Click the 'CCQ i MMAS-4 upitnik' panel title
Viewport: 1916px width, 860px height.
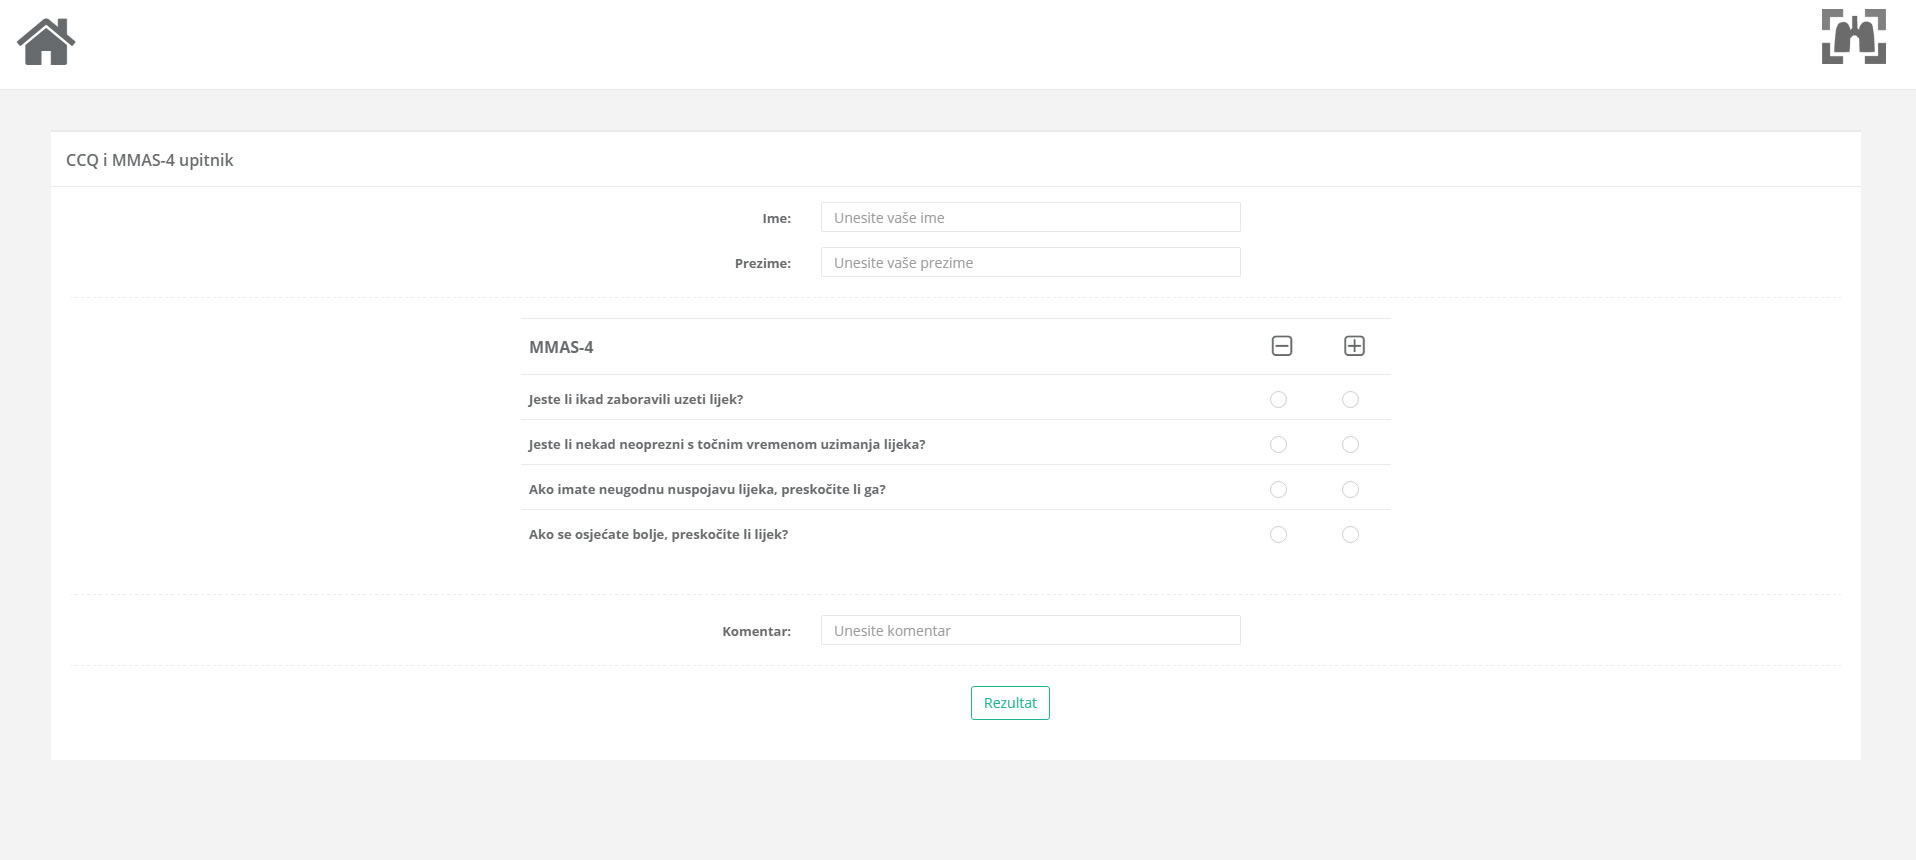[150, 160]
